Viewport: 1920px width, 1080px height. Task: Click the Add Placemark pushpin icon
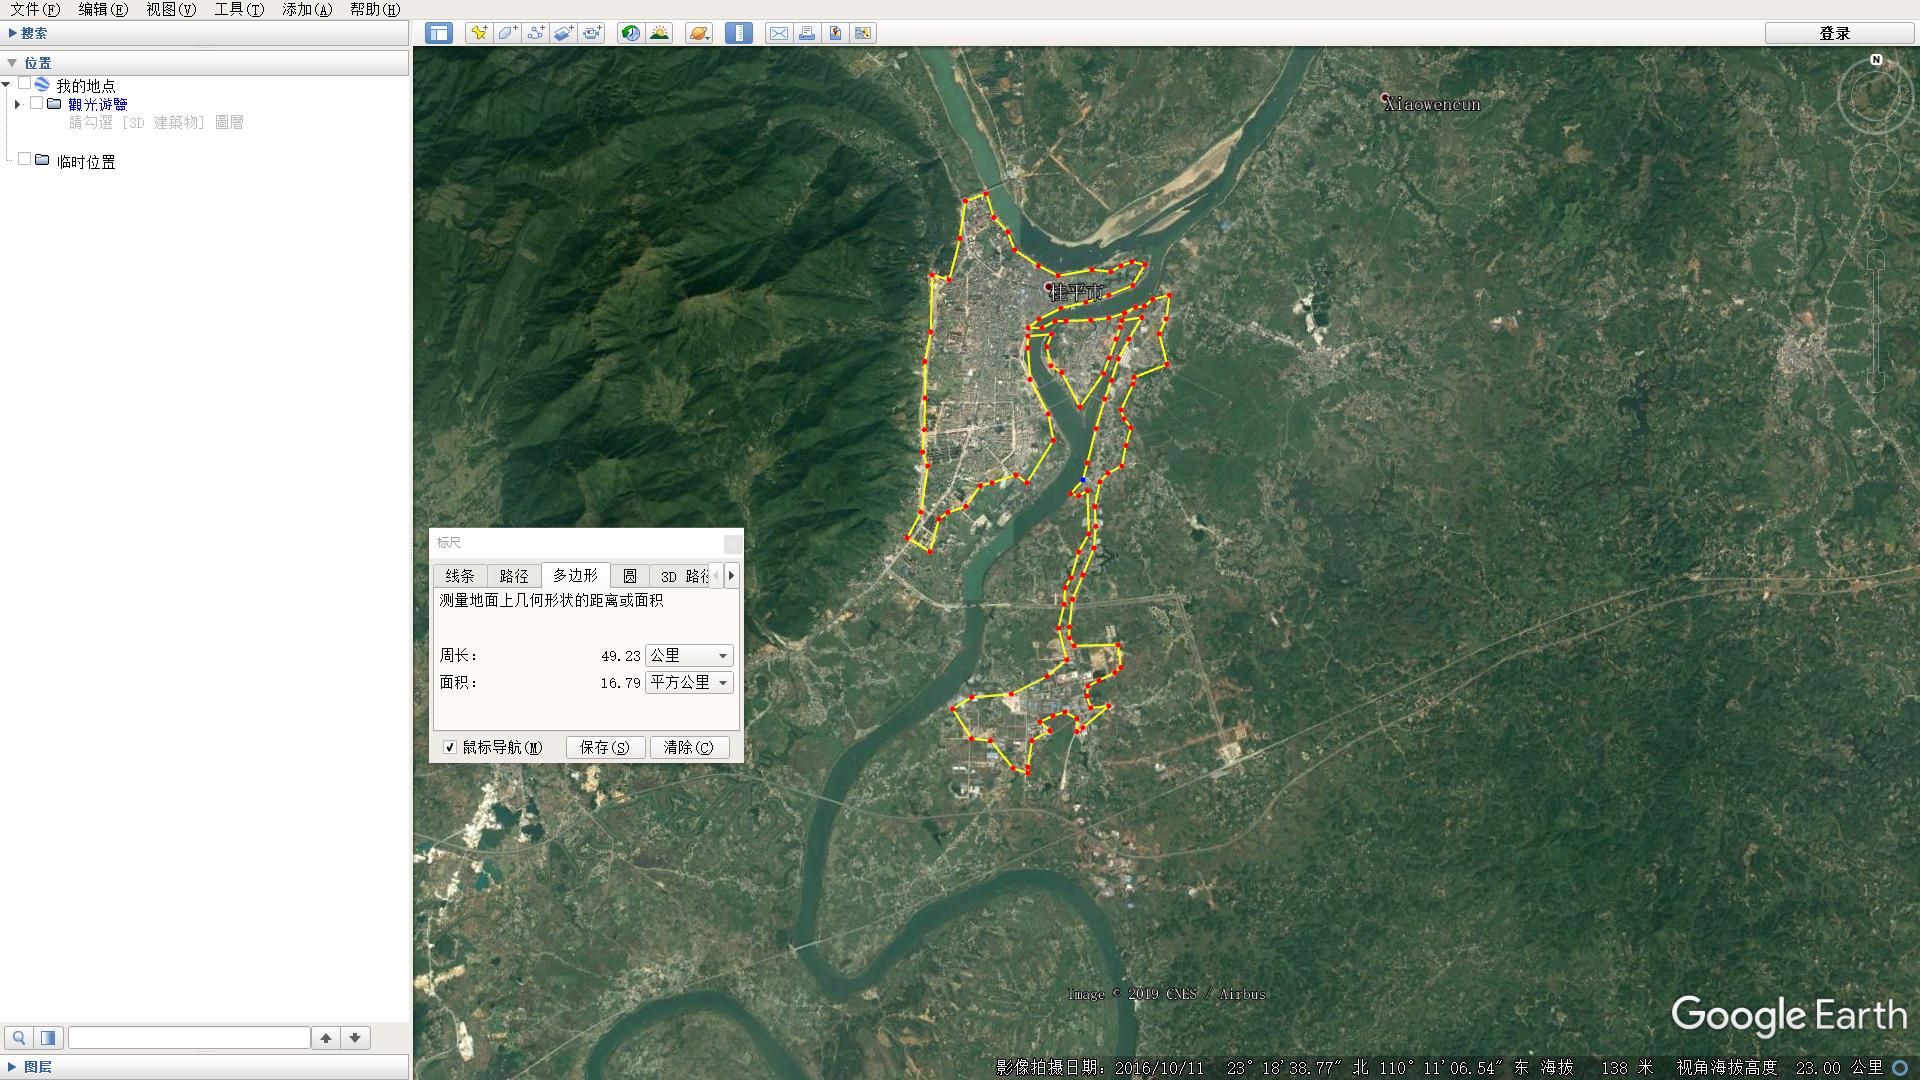pos(479,33)
